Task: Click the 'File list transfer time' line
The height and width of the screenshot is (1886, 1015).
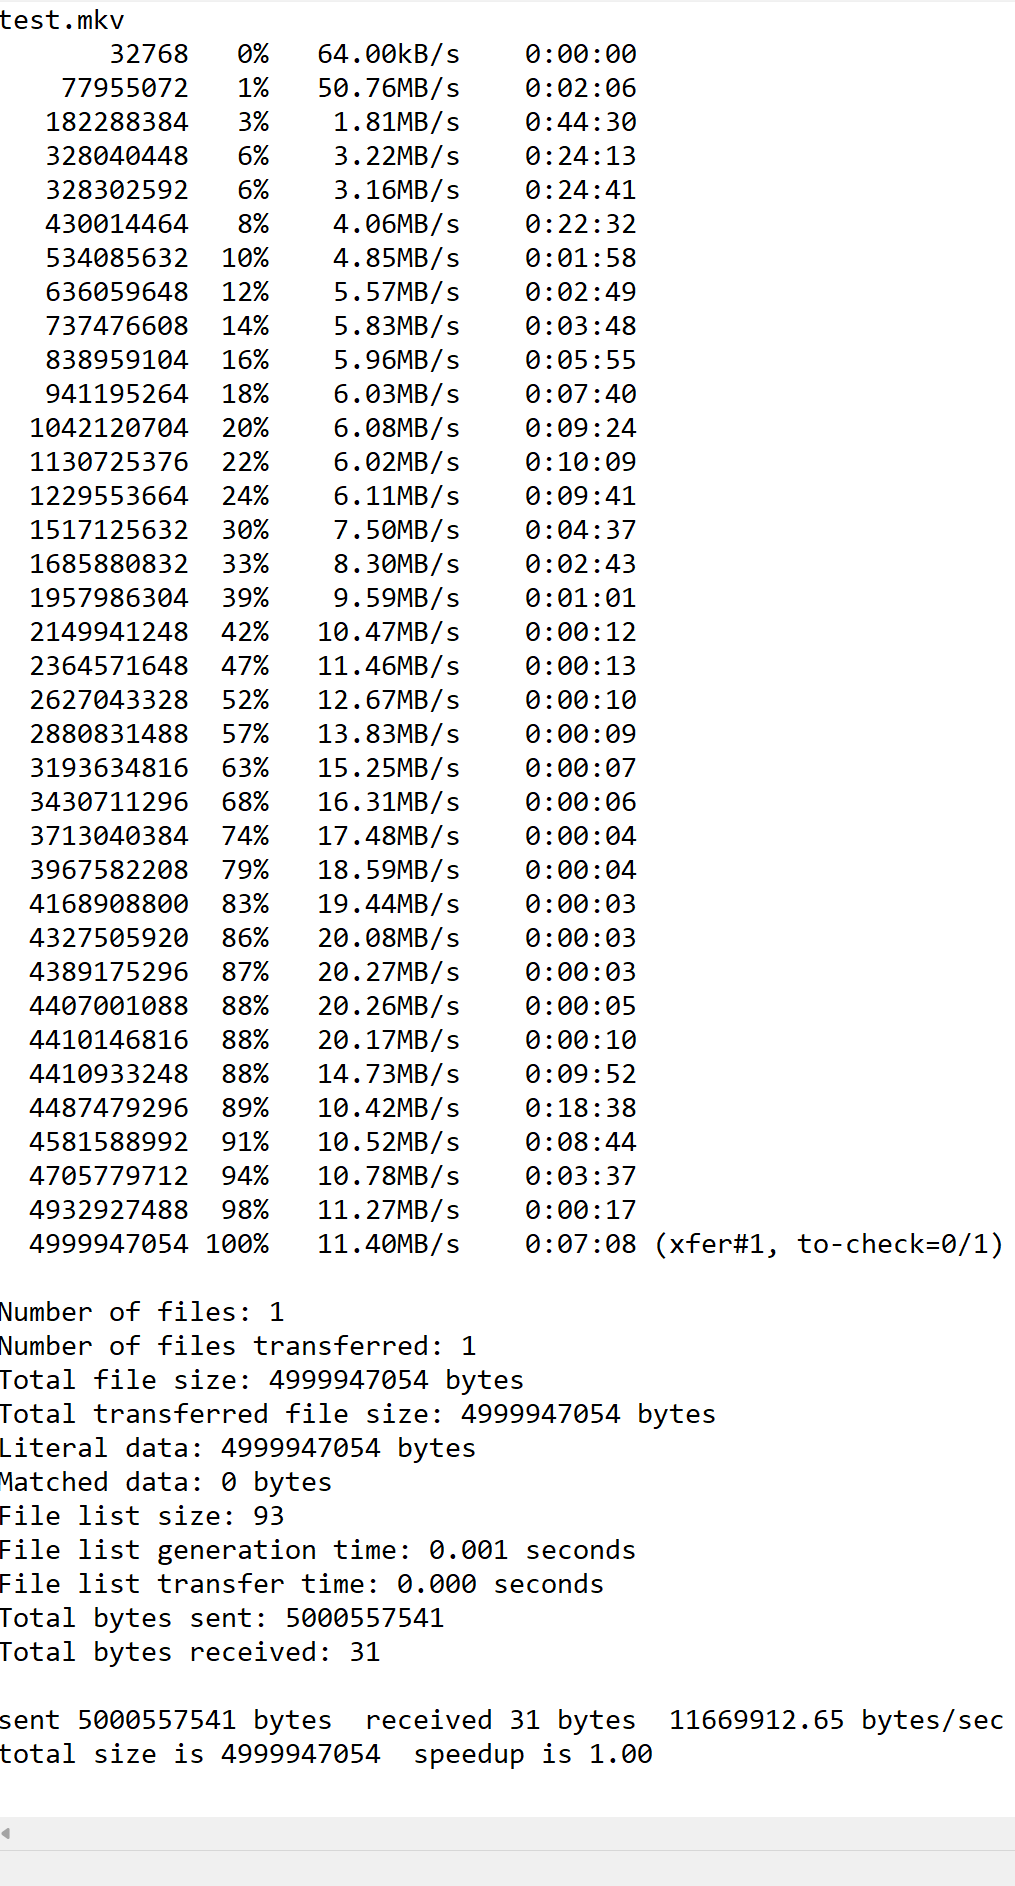Action: point(302,1584)
